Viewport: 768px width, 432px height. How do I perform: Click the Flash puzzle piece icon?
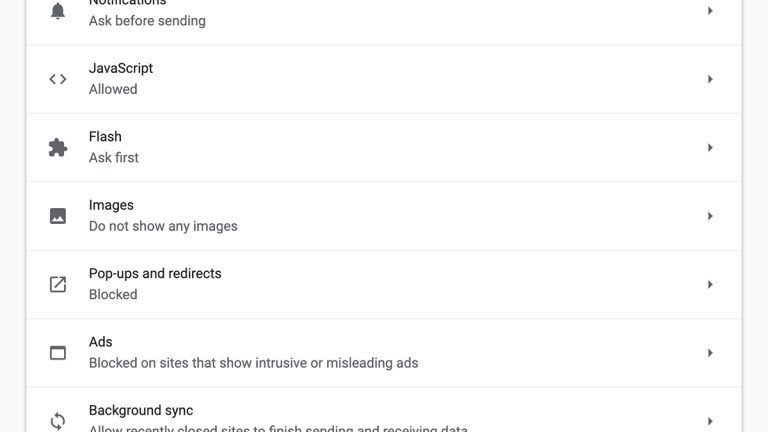[58, 148]
